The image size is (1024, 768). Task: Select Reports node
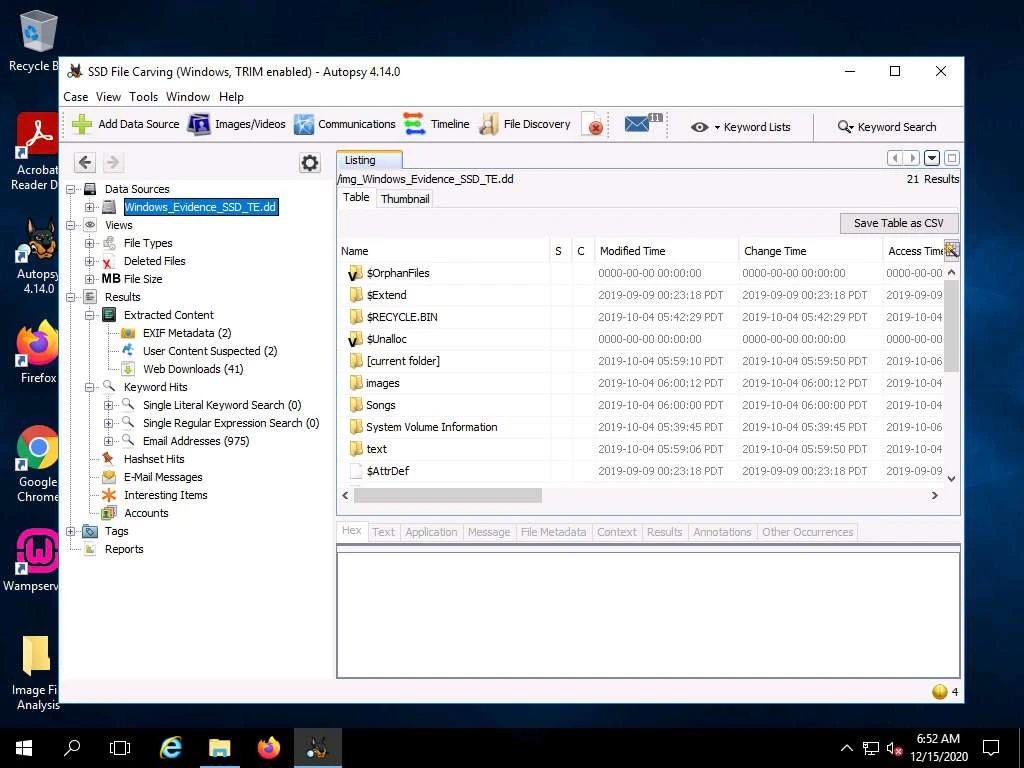(123, 549)
